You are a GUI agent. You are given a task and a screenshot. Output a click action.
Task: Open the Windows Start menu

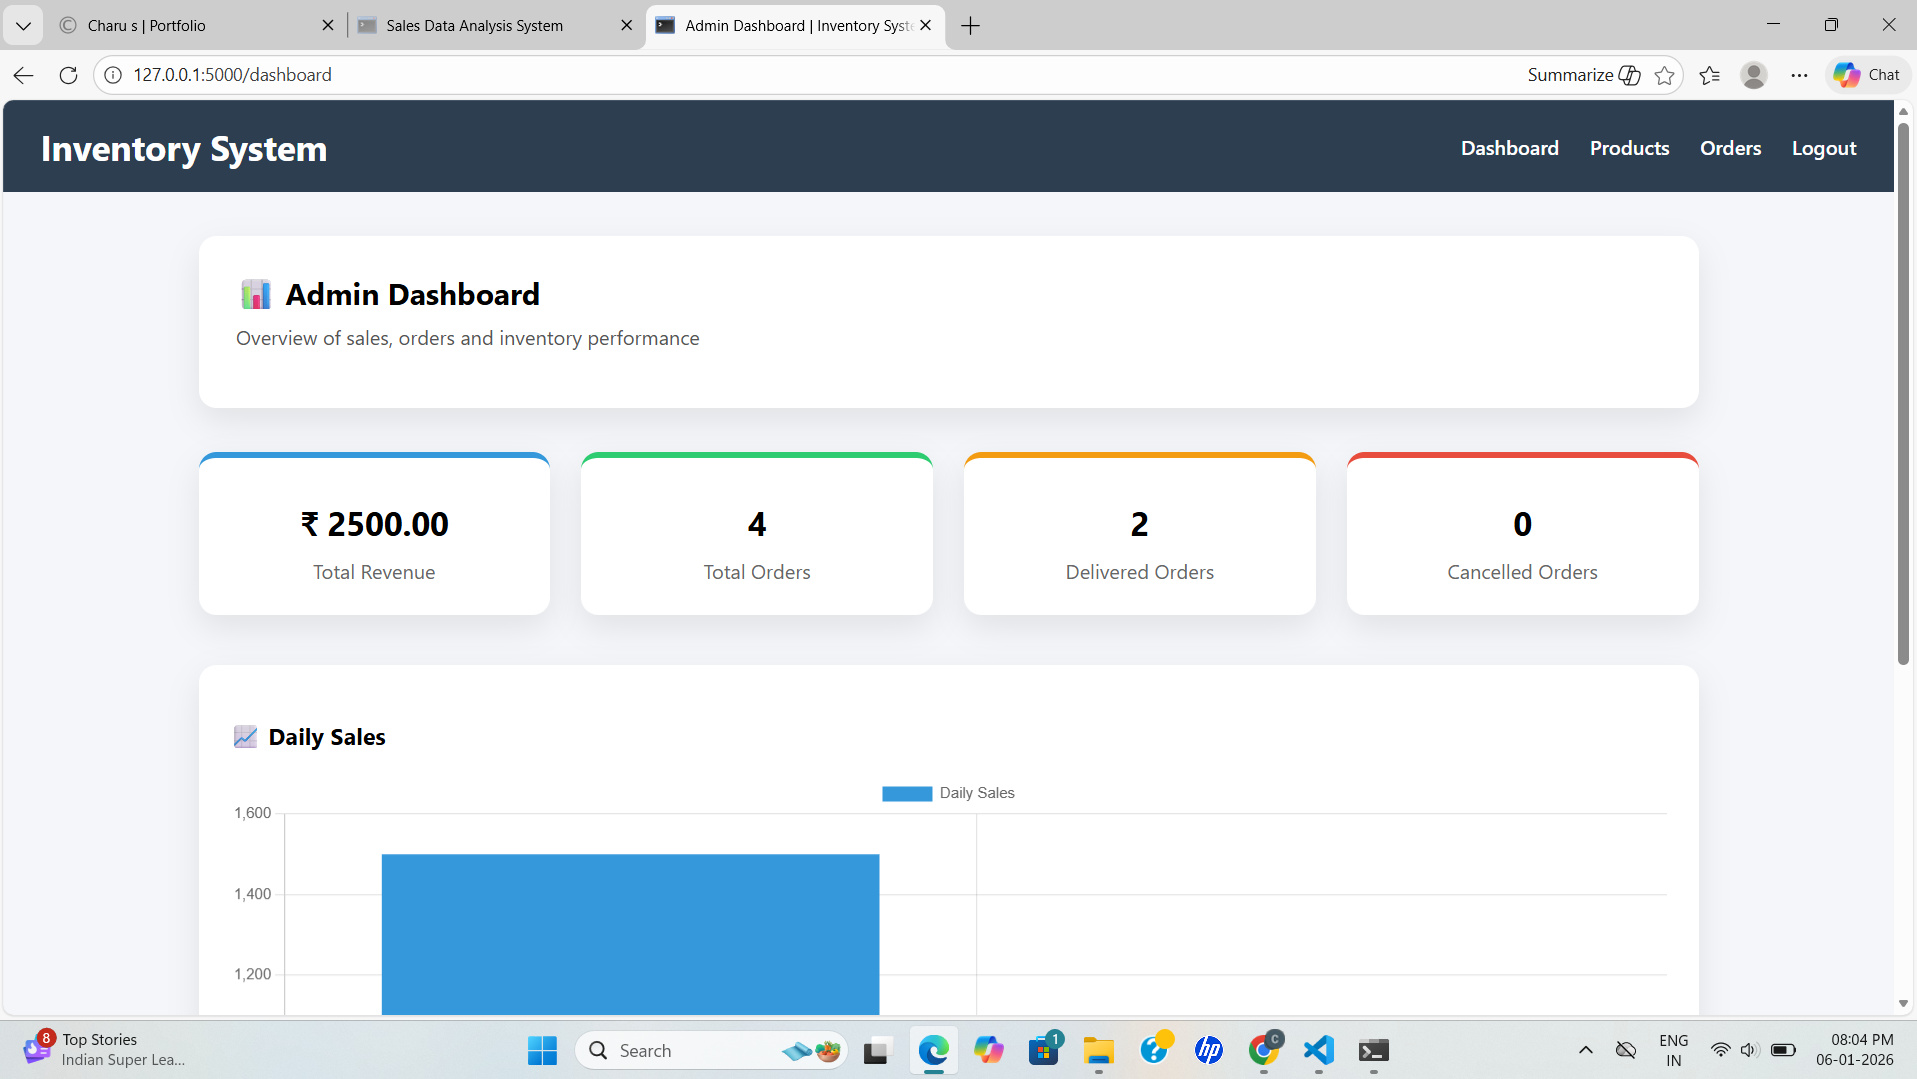tap(542, 1050)
